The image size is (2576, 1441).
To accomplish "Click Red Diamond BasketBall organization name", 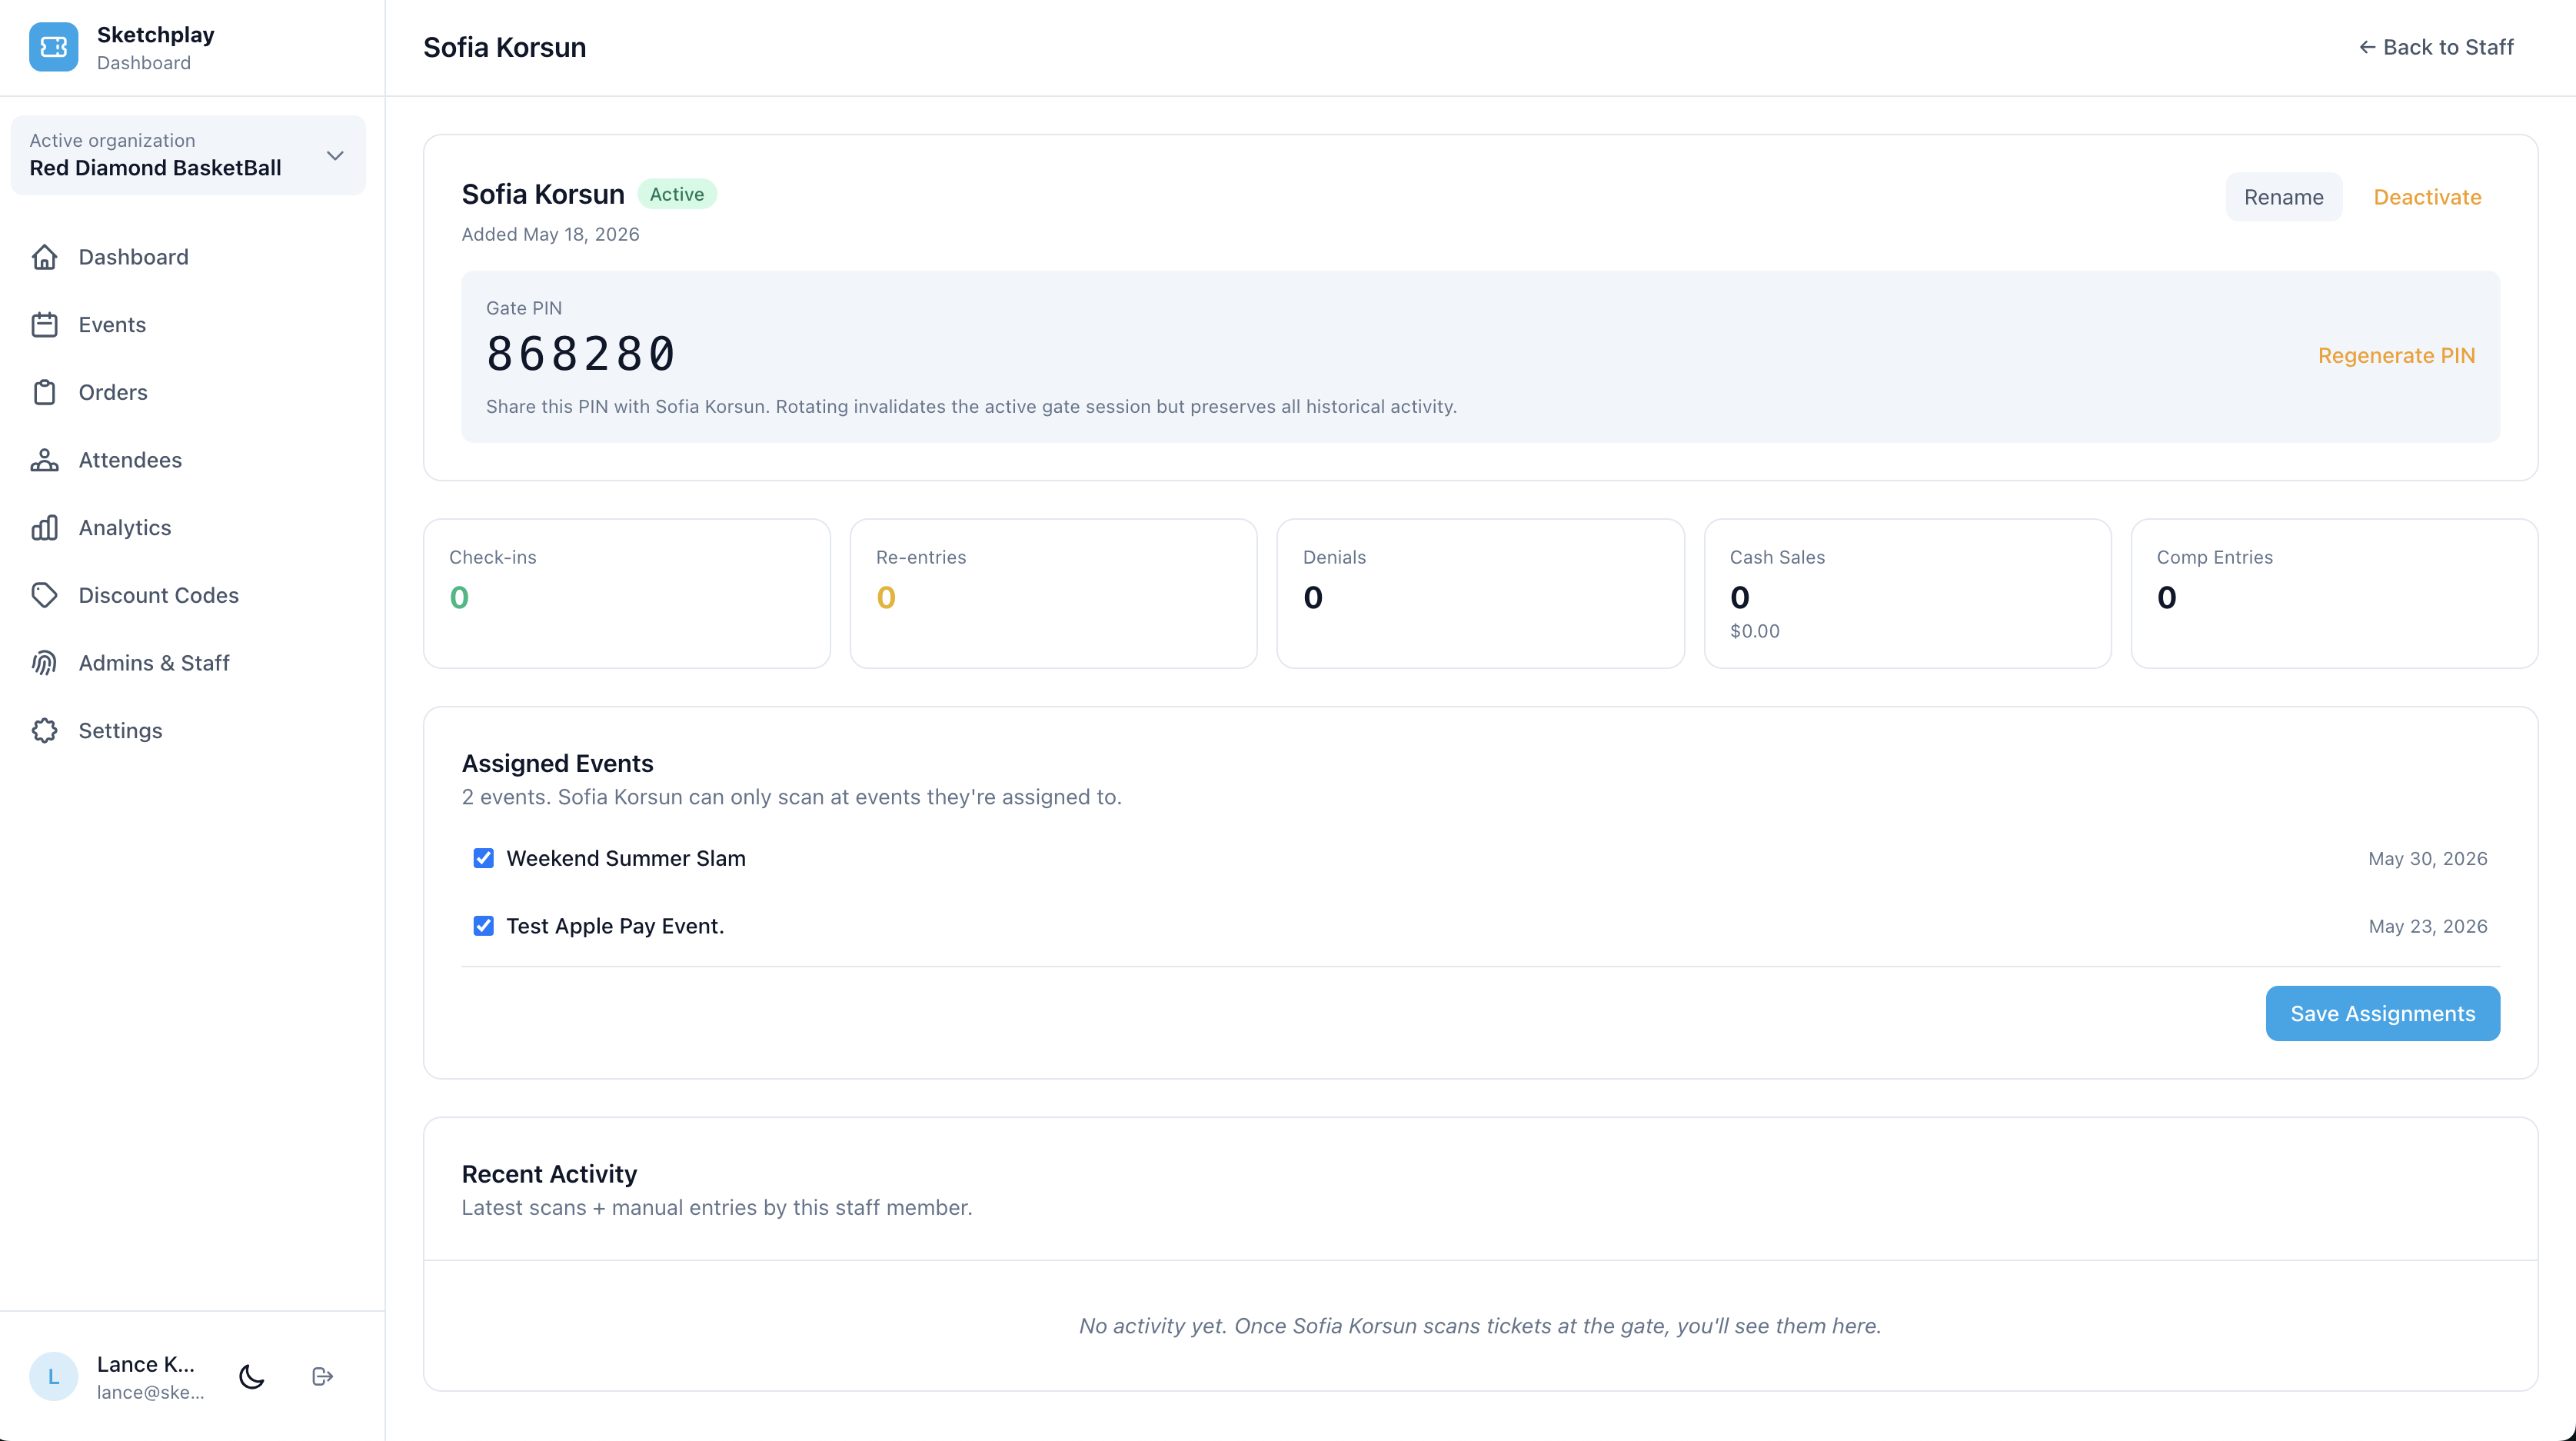I will click(155, 168).
